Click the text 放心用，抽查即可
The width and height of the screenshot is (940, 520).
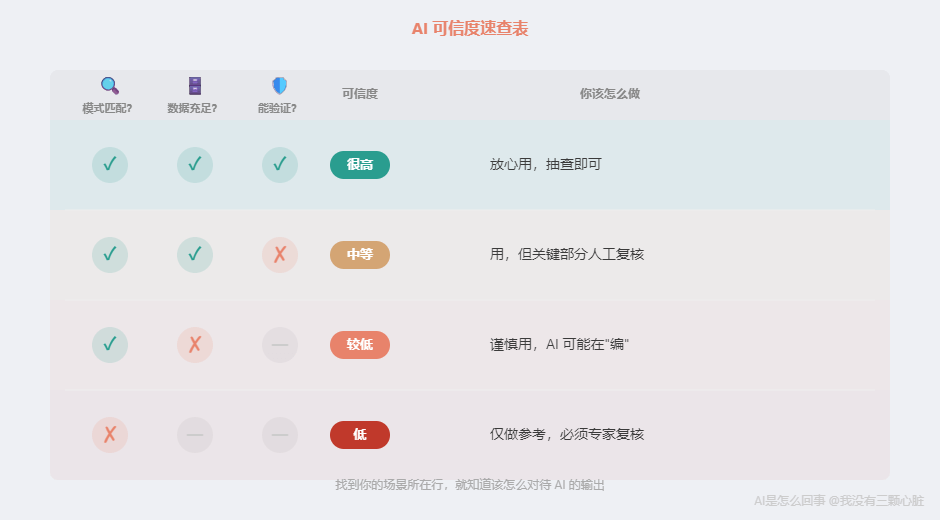click(546, 165)
